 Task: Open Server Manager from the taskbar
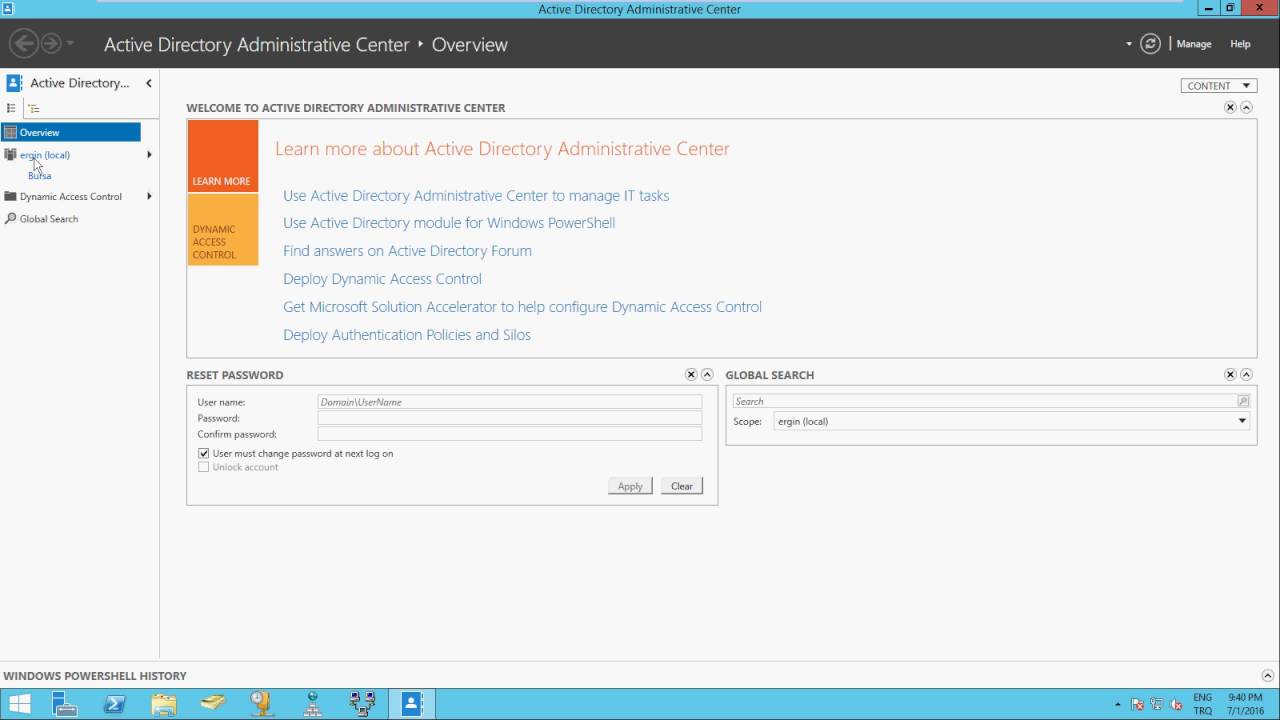tap(65, 704)
